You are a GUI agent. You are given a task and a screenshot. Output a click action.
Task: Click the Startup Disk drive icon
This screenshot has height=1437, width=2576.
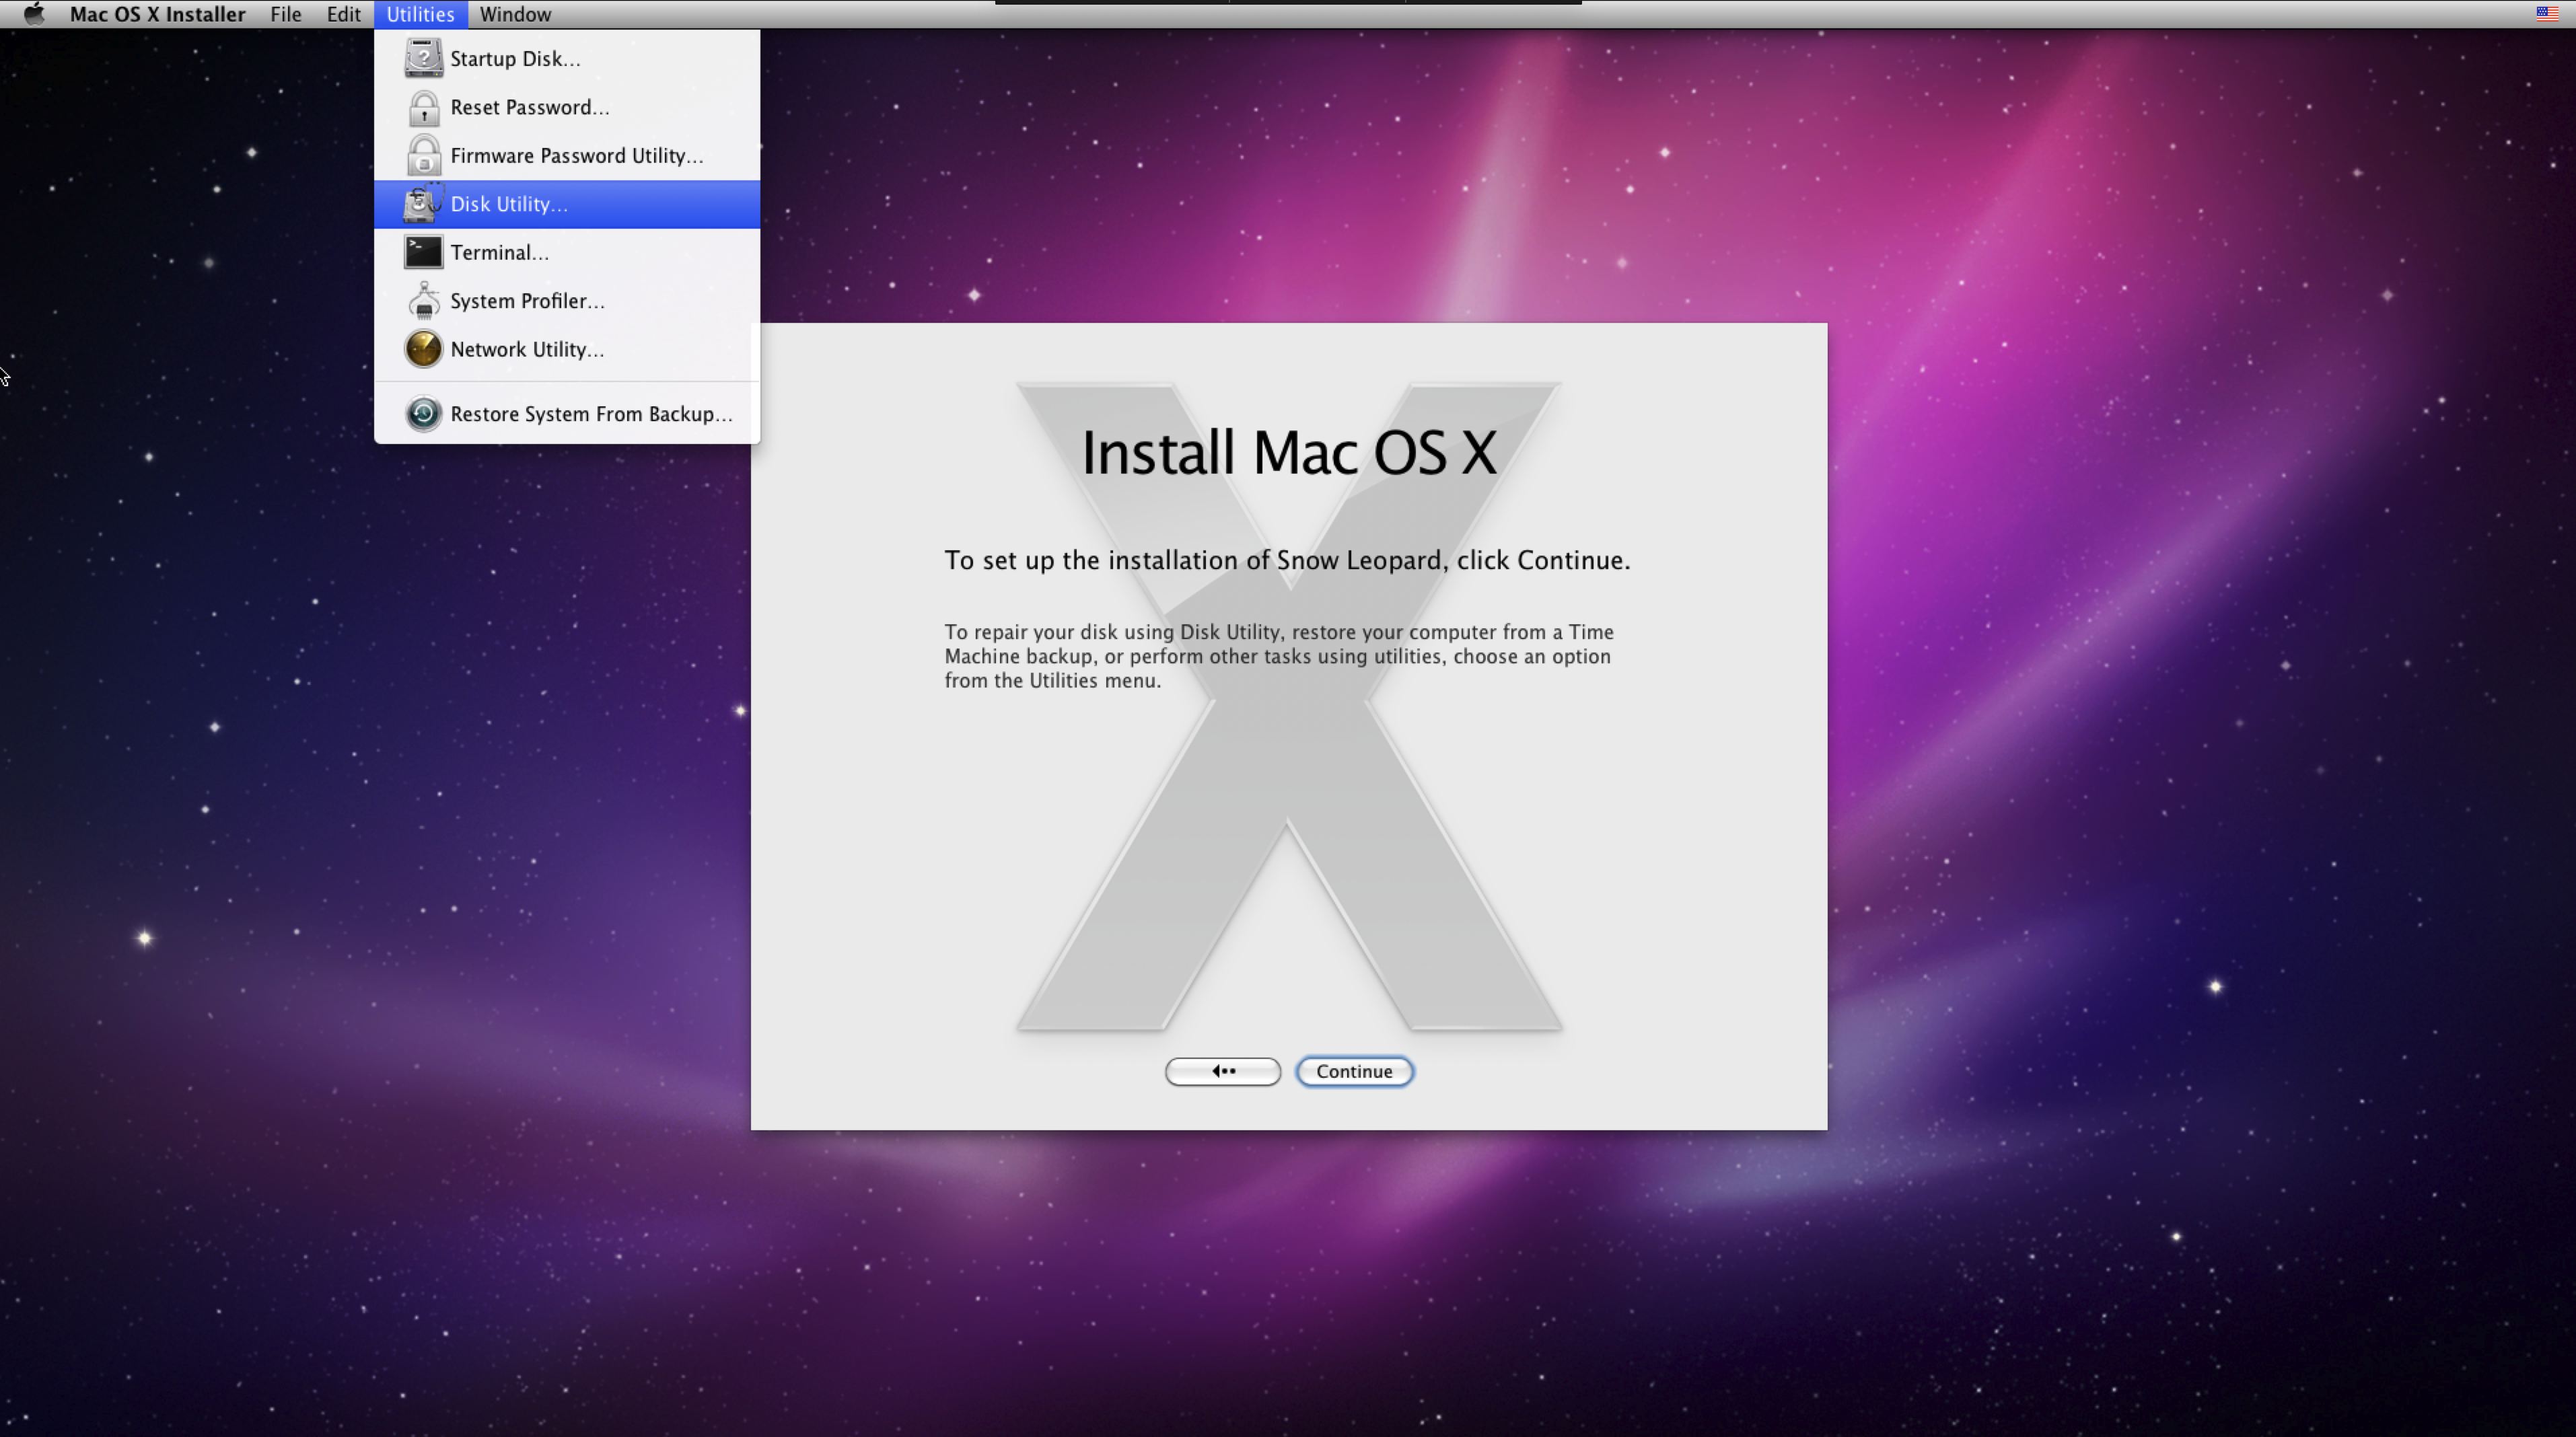423,58
